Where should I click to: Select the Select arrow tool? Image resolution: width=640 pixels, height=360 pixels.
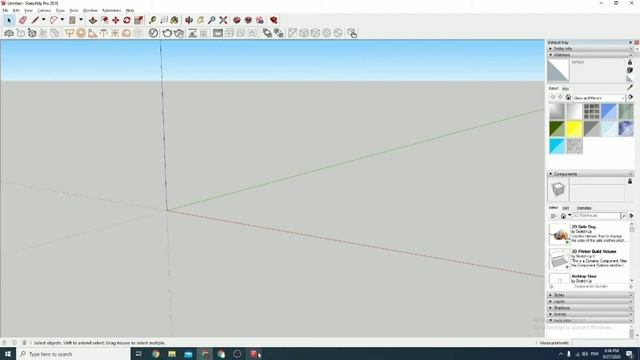pyautogui.click(x=9, y=20)
